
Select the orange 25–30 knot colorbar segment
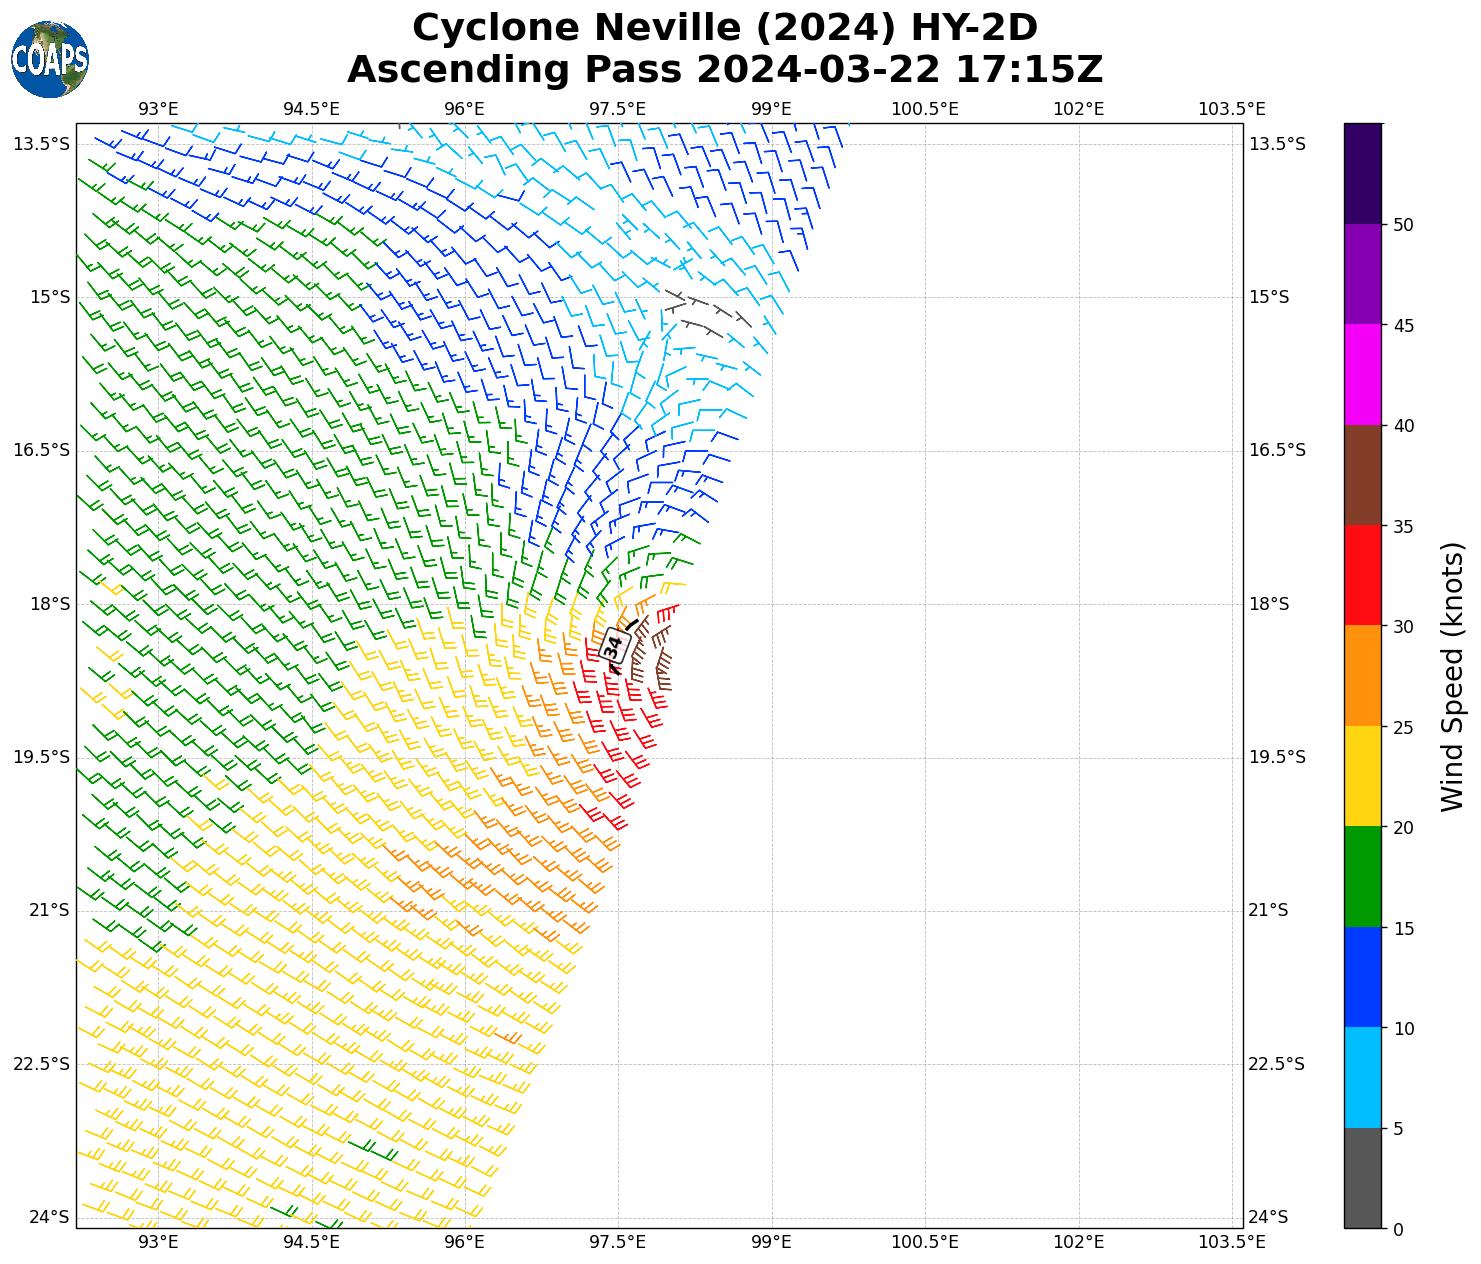[x=1362, y=676]
